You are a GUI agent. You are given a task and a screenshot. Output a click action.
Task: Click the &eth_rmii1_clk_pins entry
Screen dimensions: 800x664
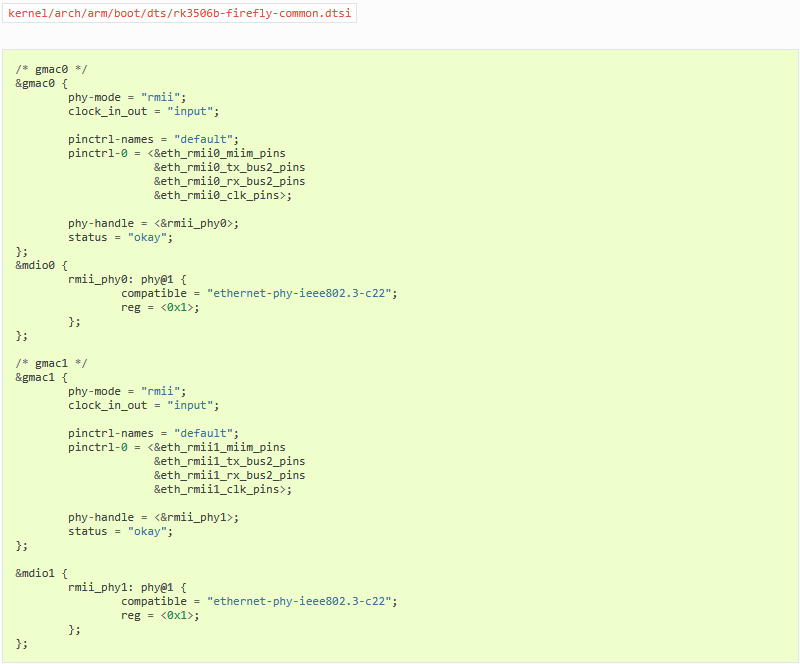(220, 489)
